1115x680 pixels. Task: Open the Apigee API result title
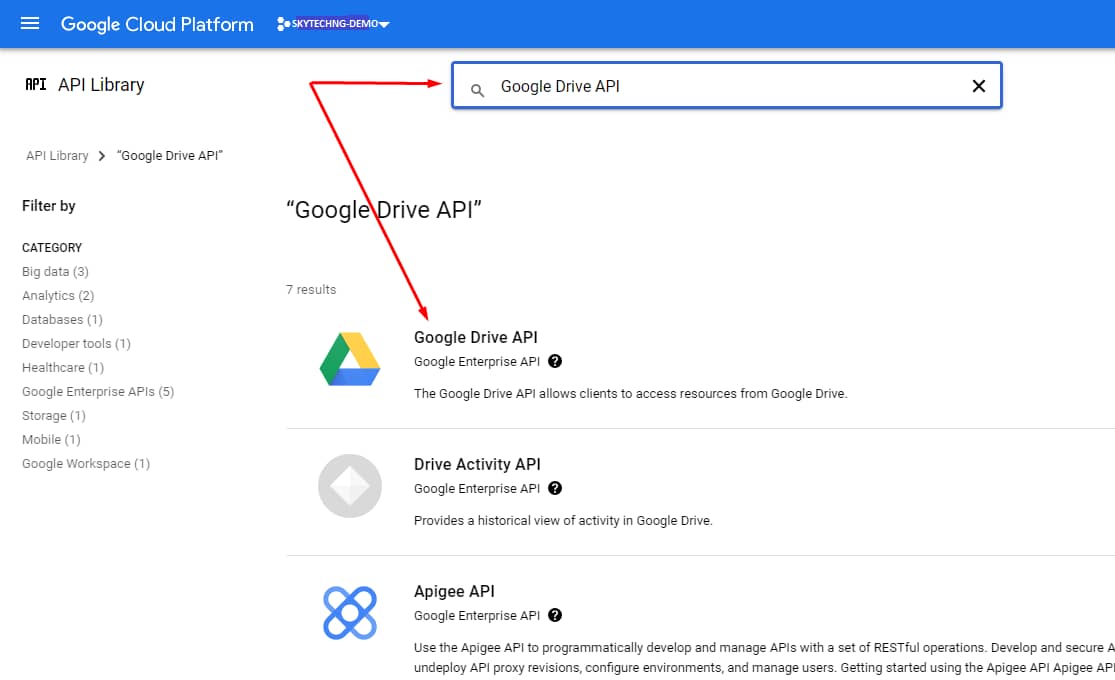coord(454,592)
